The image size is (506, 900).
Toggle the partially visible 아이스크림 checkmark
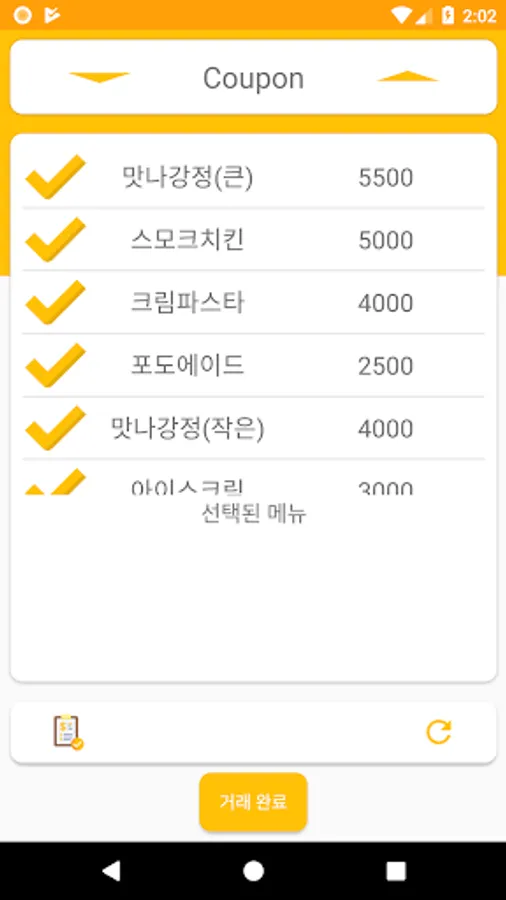pos(56,482)
